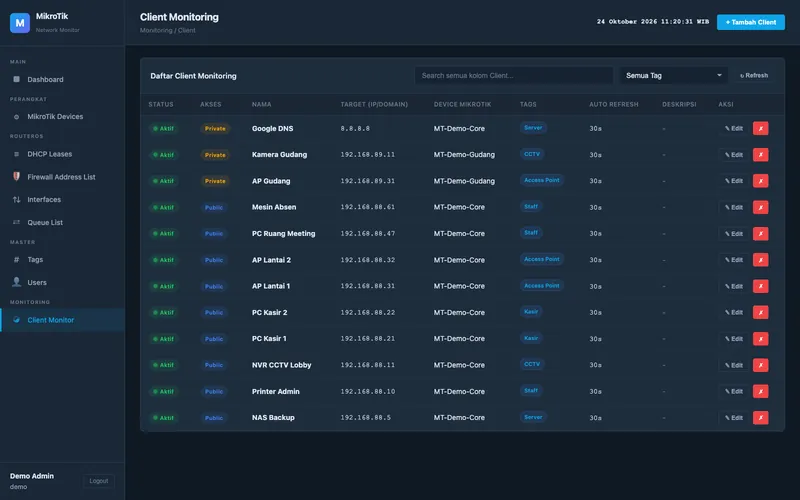800x500 pixels.
Task: Click the Users person icon
Action: (x=16, y=282)
